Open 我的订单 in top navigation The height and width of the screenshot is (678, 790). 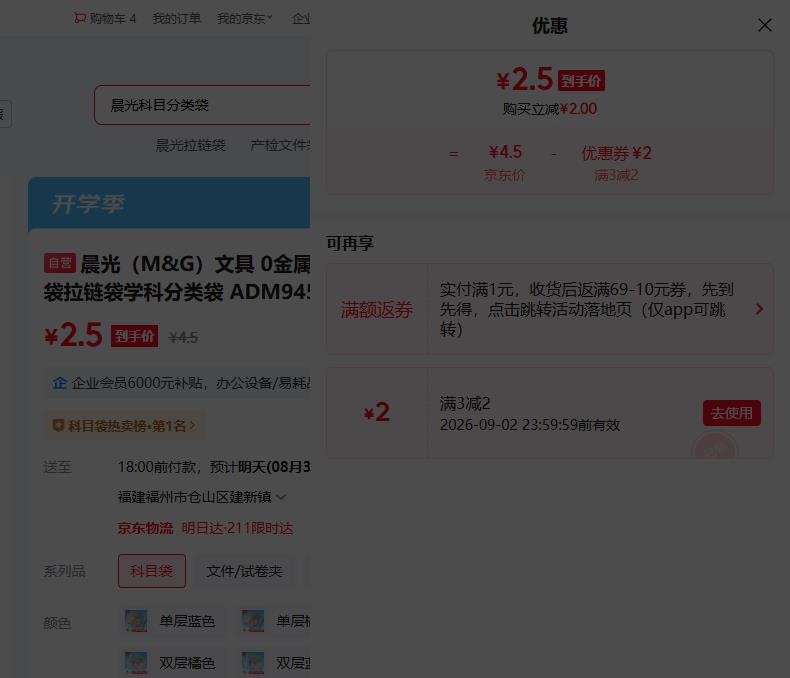[x=176, y=19]
